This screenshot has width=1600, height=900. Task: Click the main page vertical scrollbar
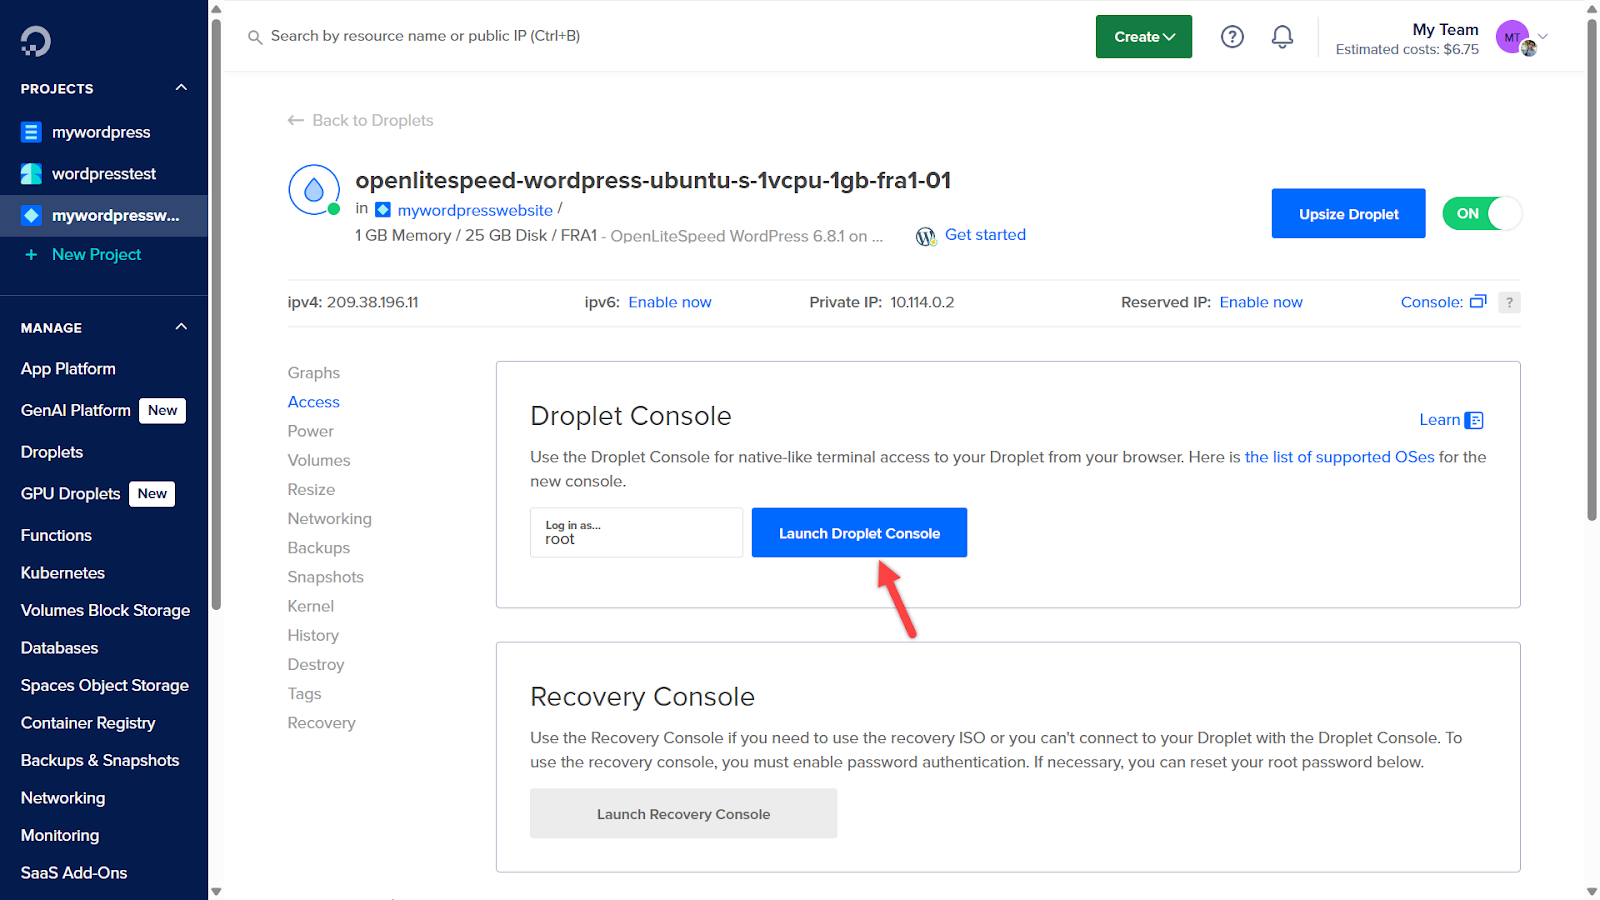point(1592,270)
